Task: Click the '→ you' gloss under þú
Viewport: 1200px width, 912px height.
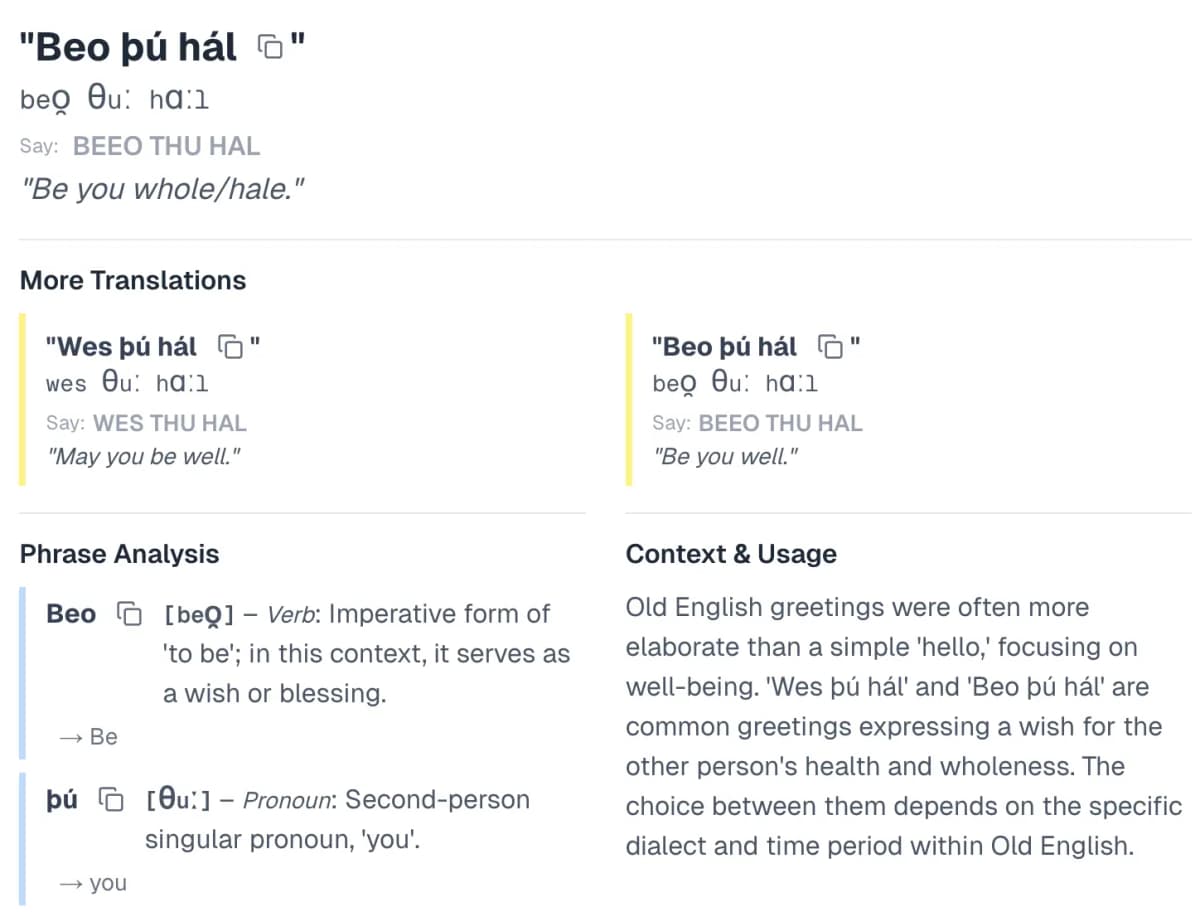Action: click(92, 883)
